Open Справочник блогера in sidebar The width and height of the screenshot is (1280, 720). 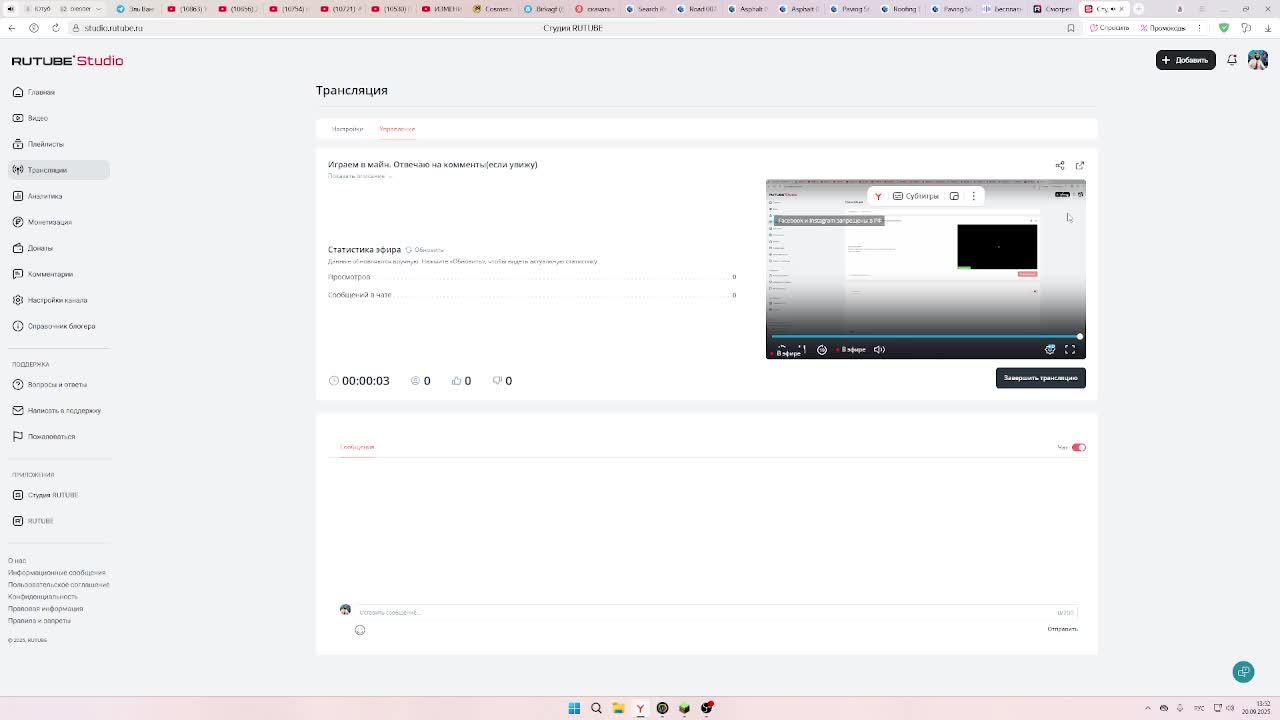[58, 326]
